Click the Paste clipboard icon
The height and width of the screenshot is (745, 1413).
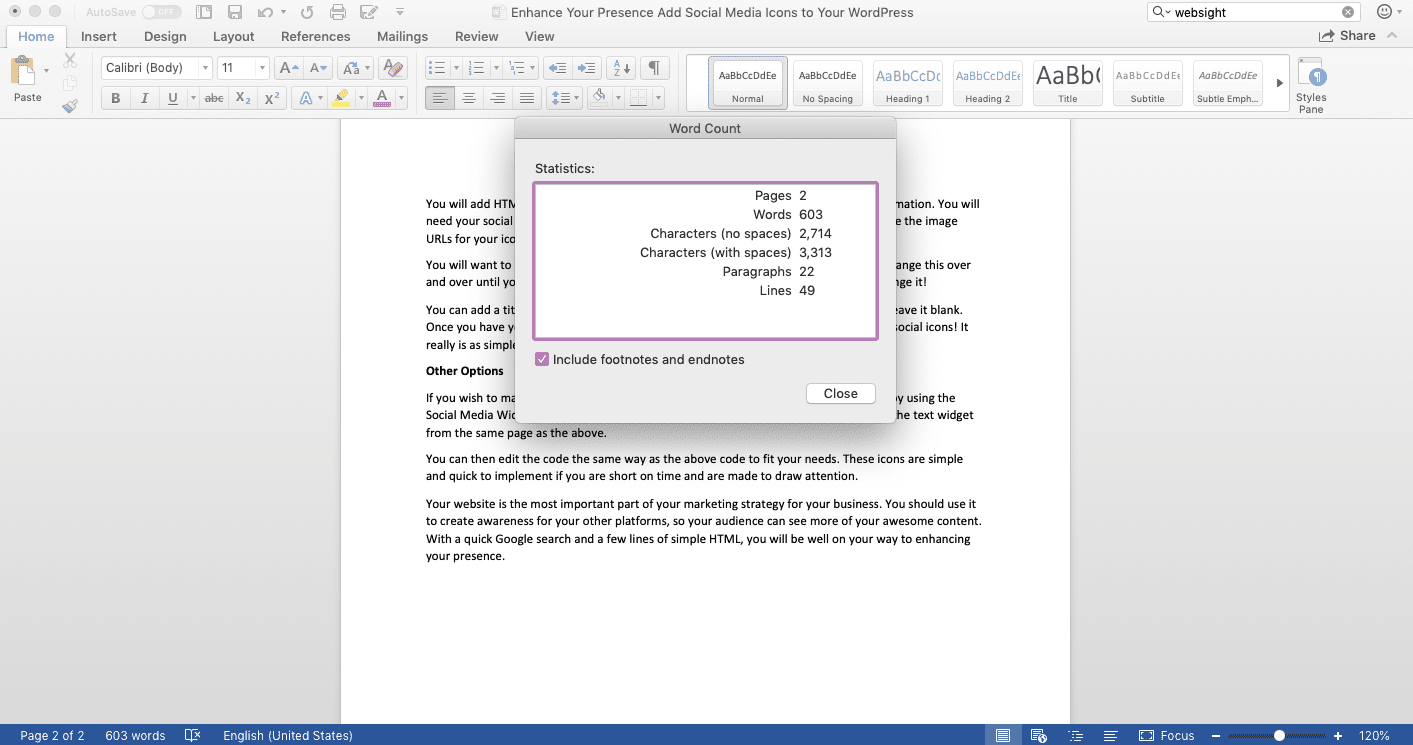coord(23,72)
